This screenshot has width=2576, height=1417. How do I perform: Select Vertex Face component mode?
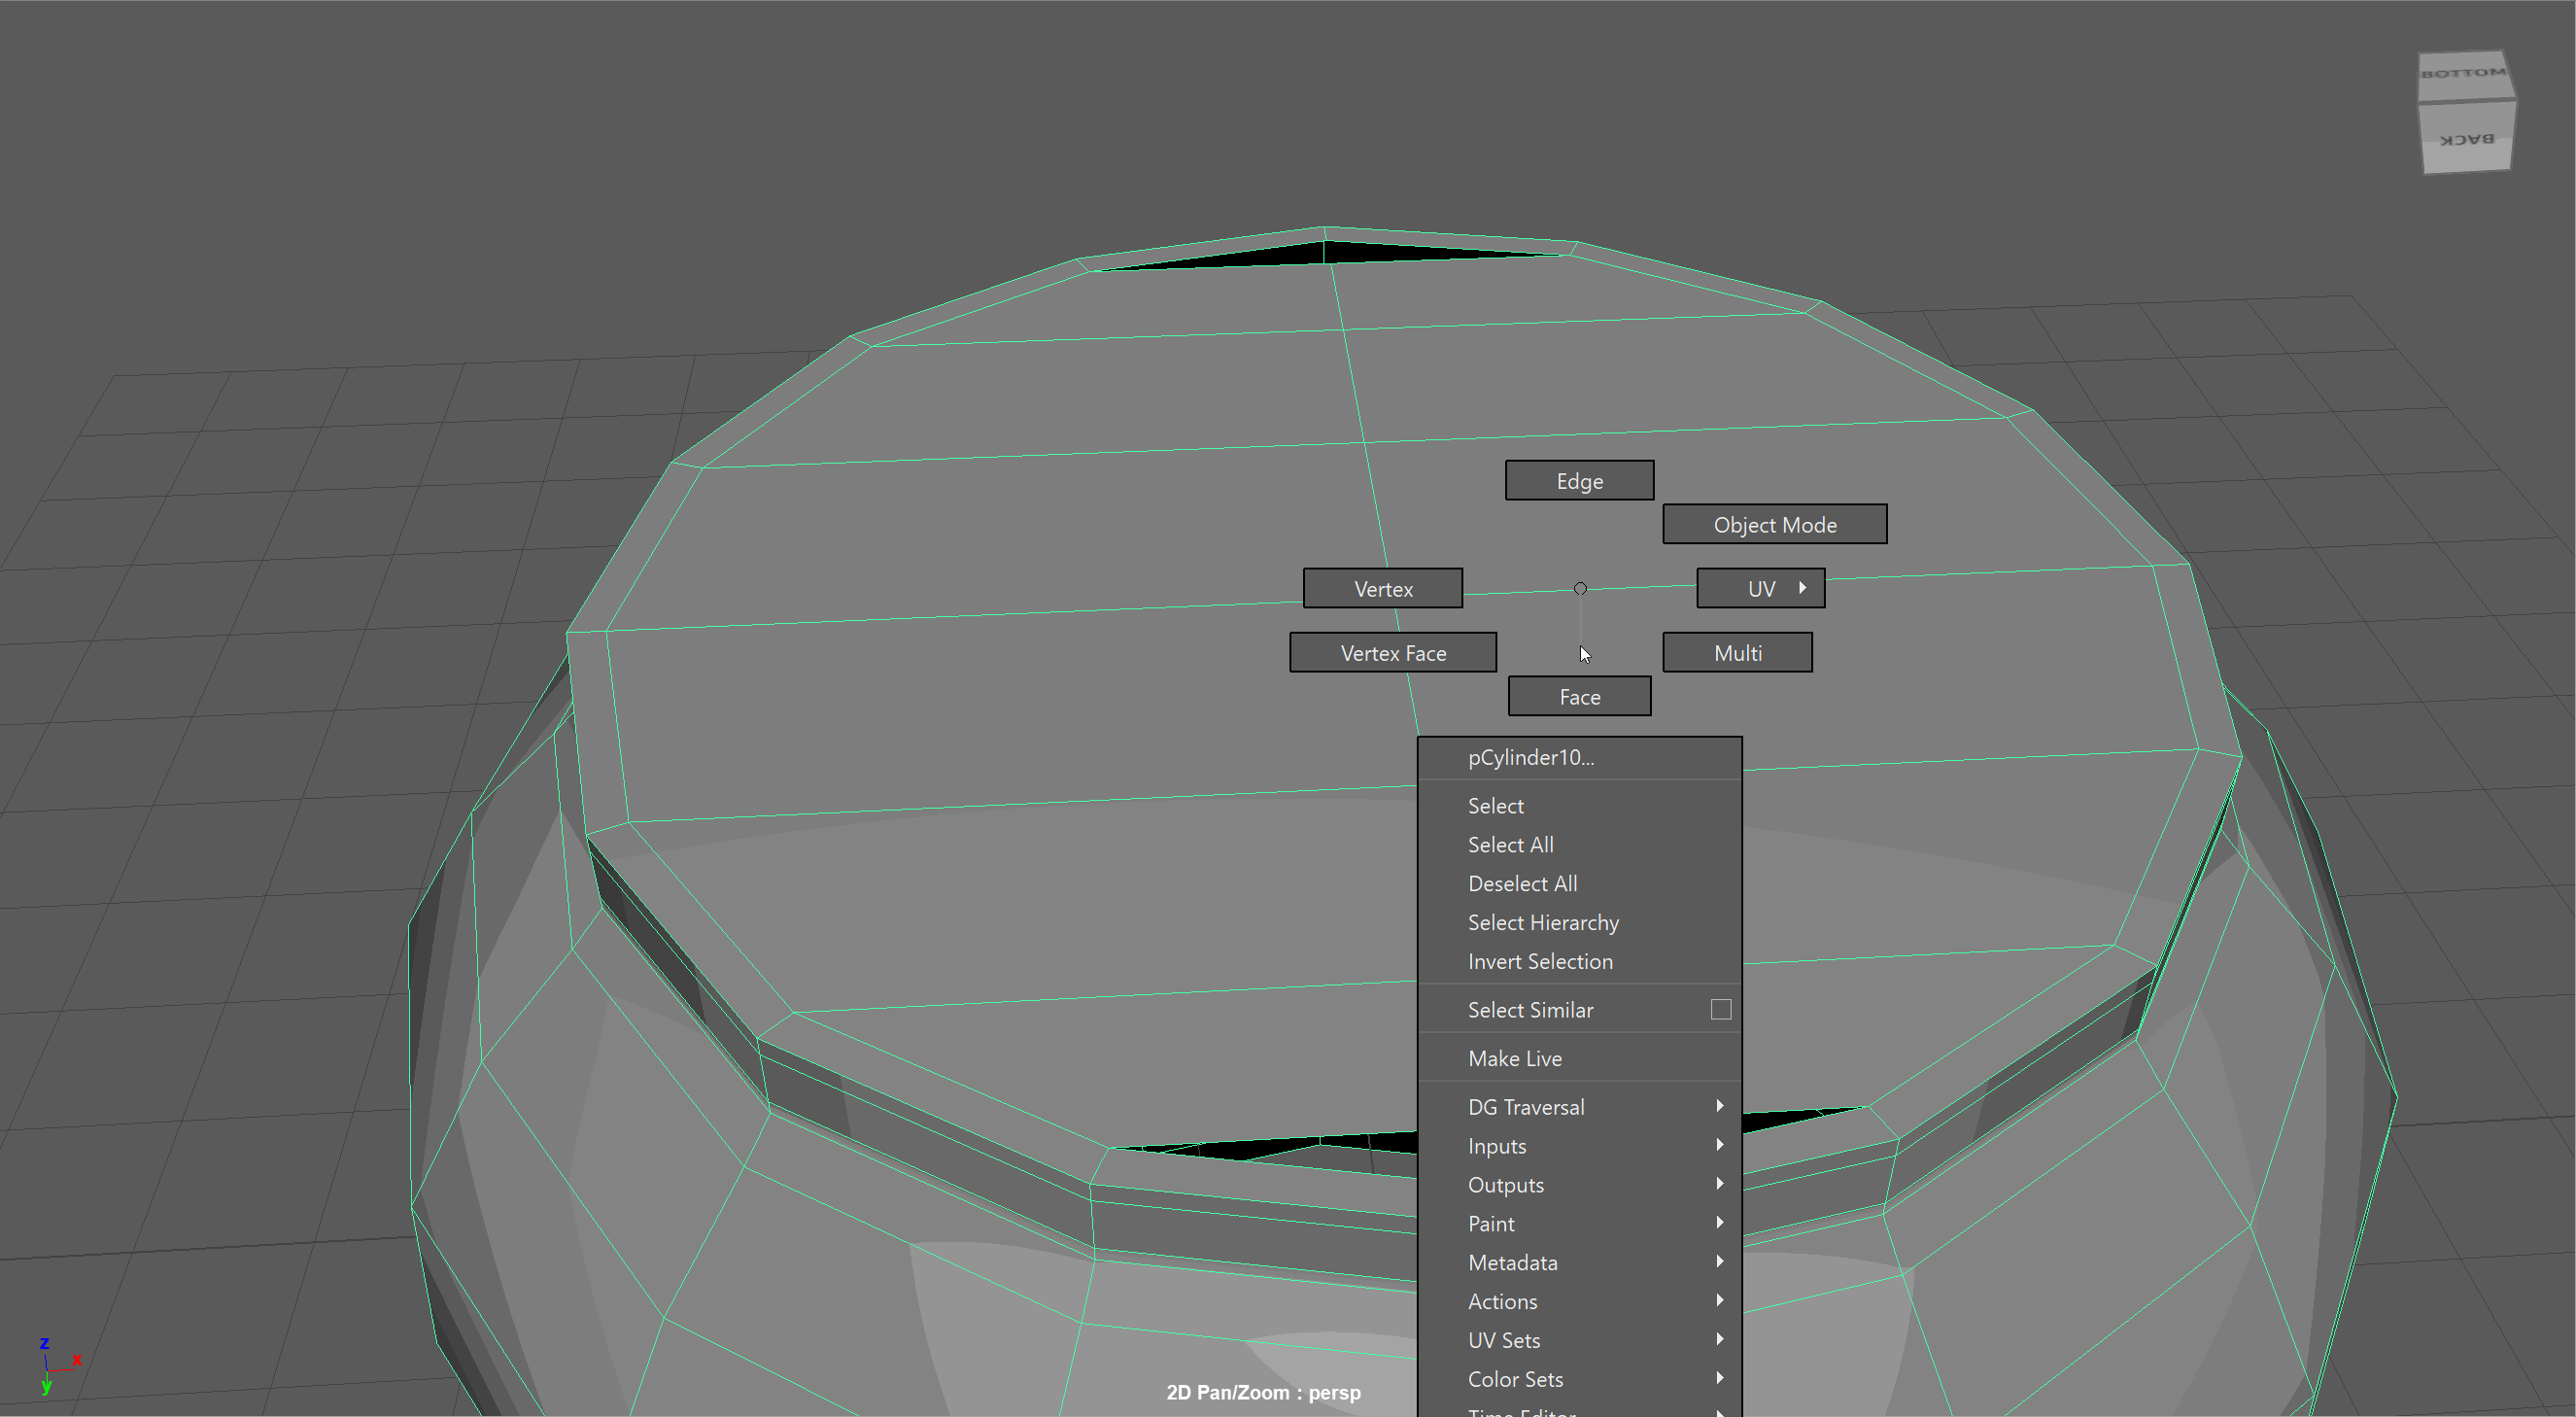point(1392,653)
